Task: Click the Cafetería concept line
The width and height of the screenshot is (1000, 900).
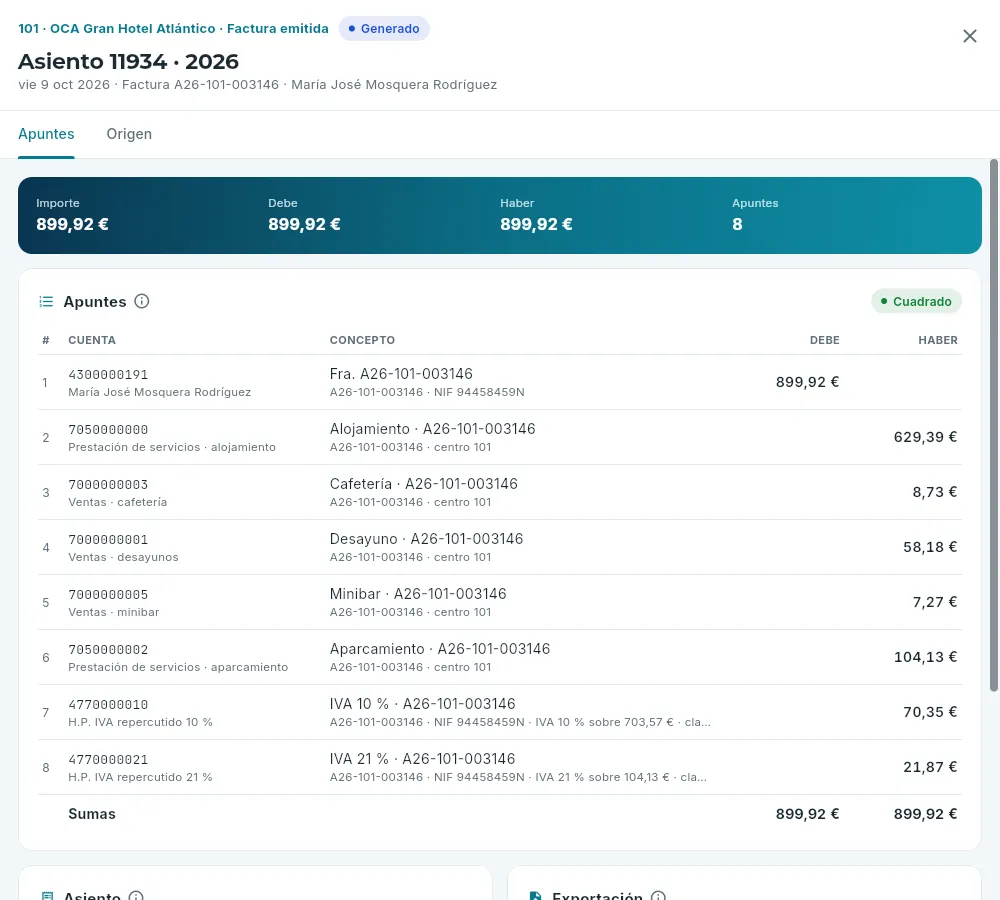Action: 423,483
